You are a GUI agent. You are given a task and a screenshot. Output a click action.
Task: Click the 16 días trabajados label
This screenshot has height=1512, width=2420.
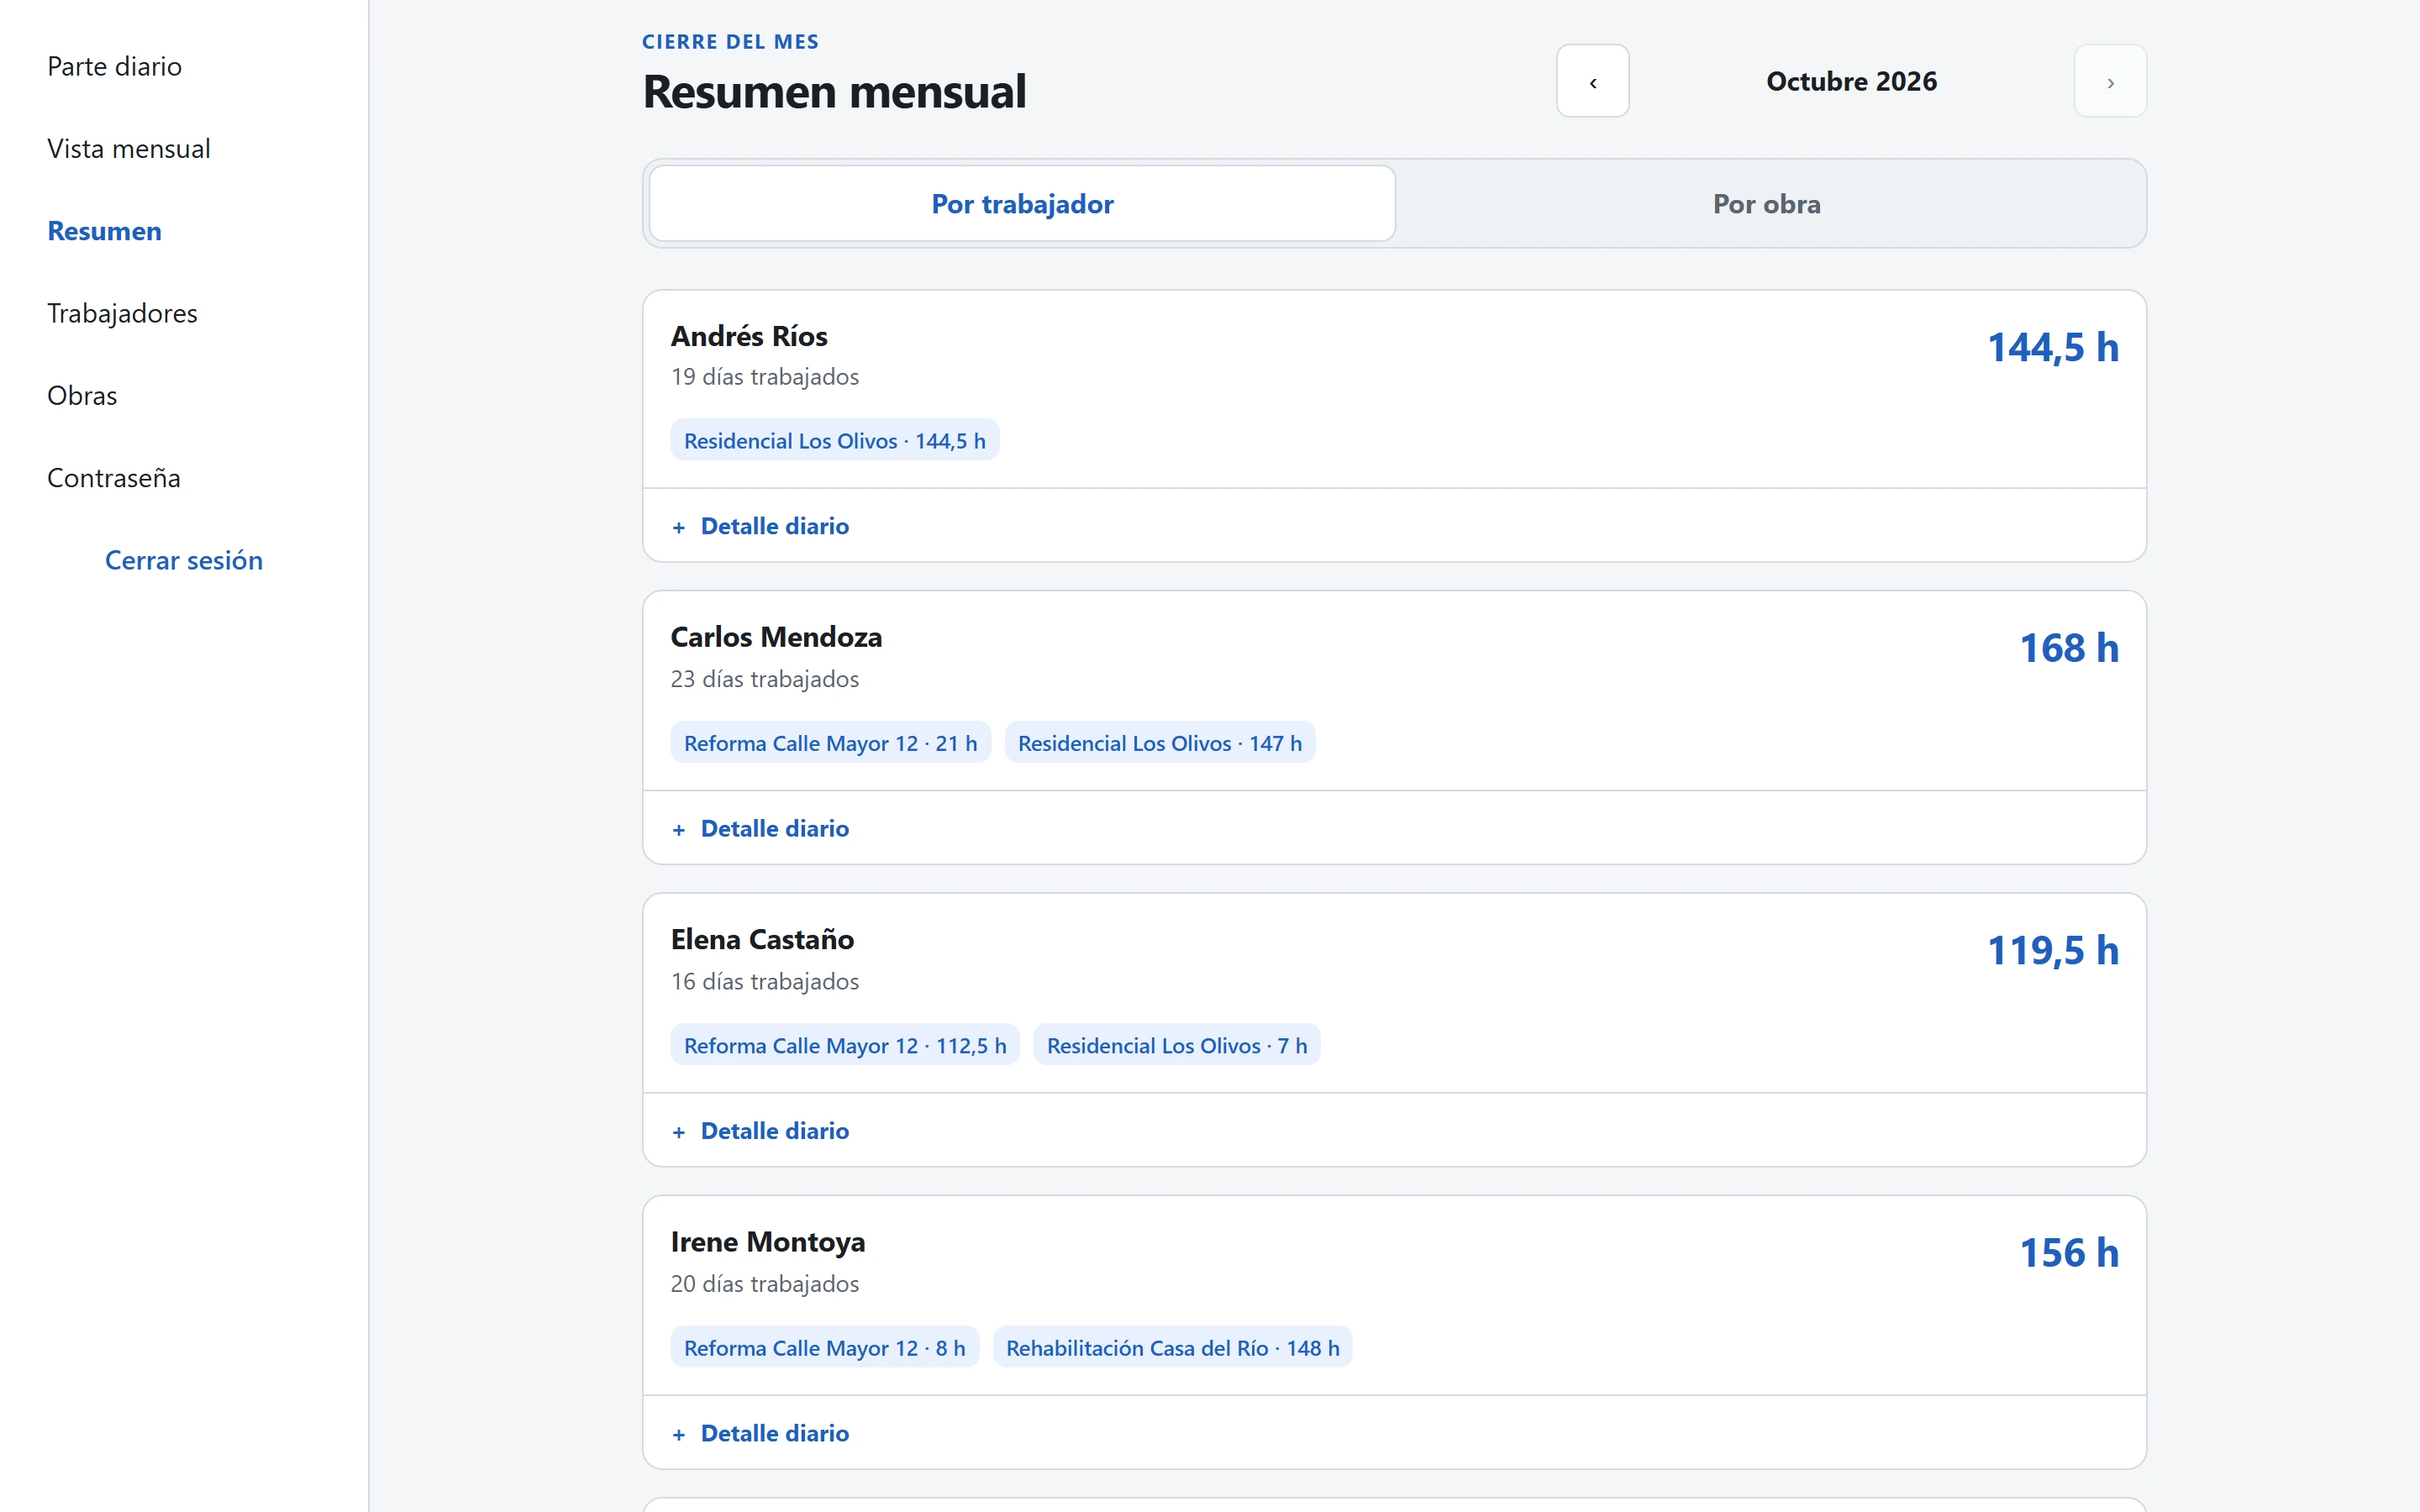(765, 981)
